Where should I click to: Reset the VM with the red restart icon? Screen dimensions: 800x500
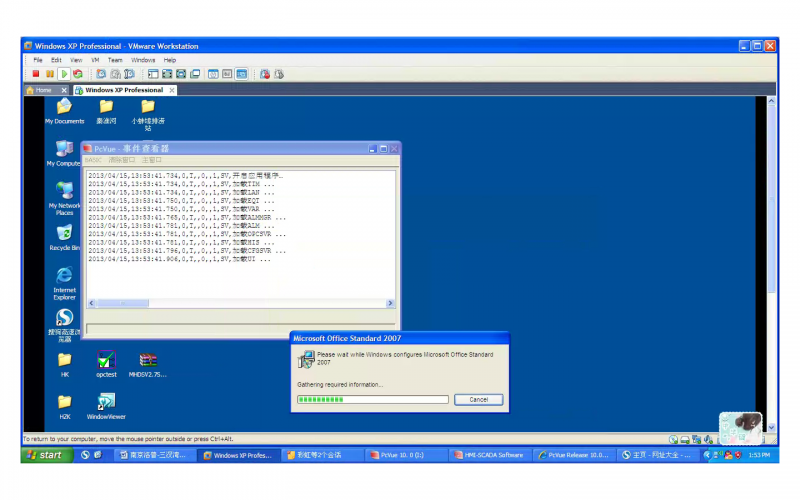78,74
